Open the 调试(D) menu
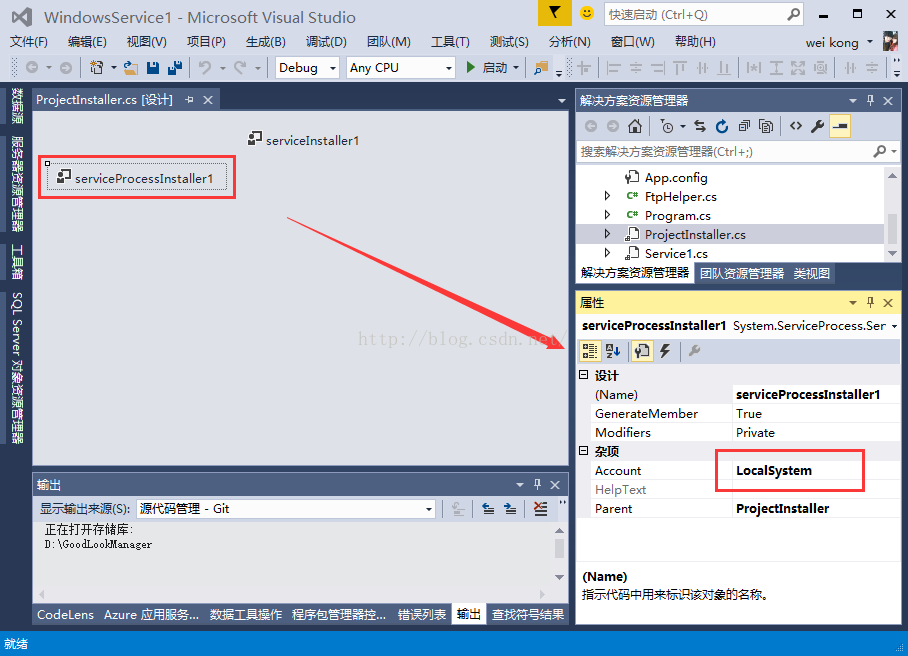Screen dimensions: 908x656 tap(326, 42)
